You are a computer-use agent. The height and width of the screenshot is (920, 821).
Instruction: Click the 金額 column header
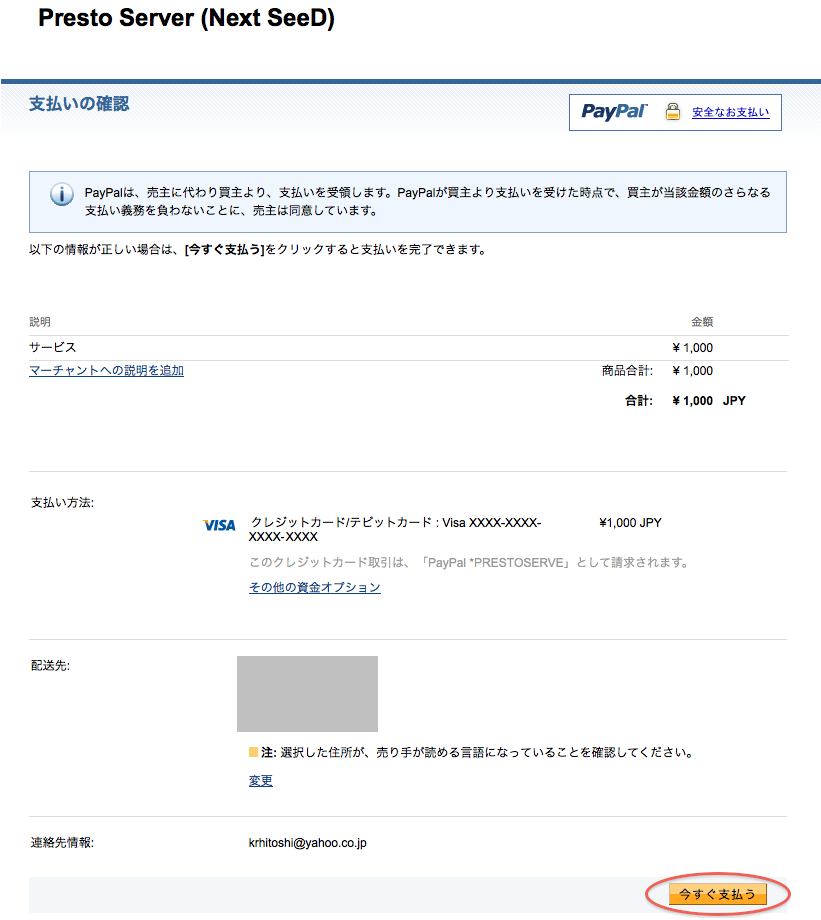click(702, 322)
